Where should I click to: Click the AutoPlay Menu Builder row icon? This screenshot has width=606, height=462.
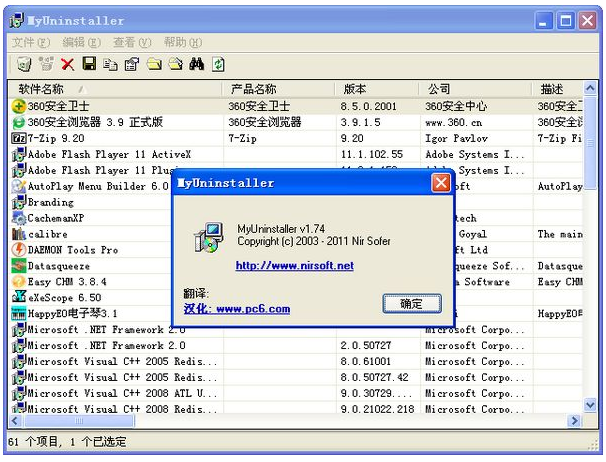click(19, 186)
